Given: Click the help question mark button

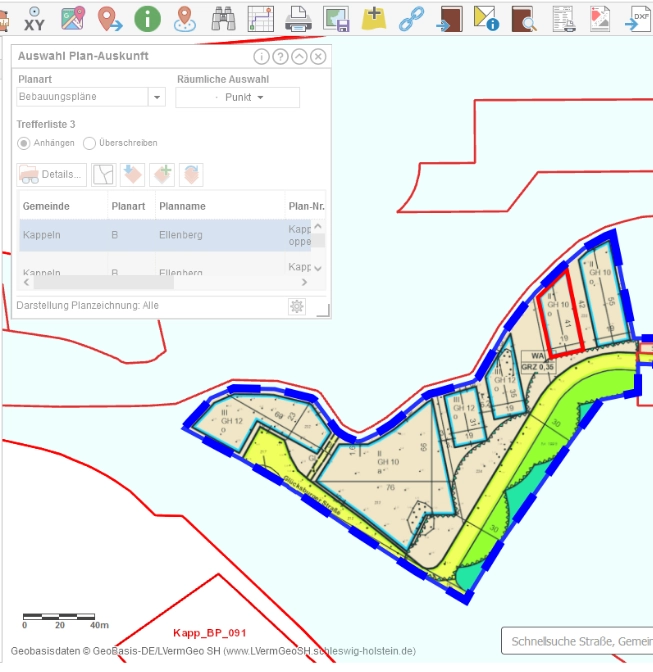Looking at the screenshot, I should [280, 57].
